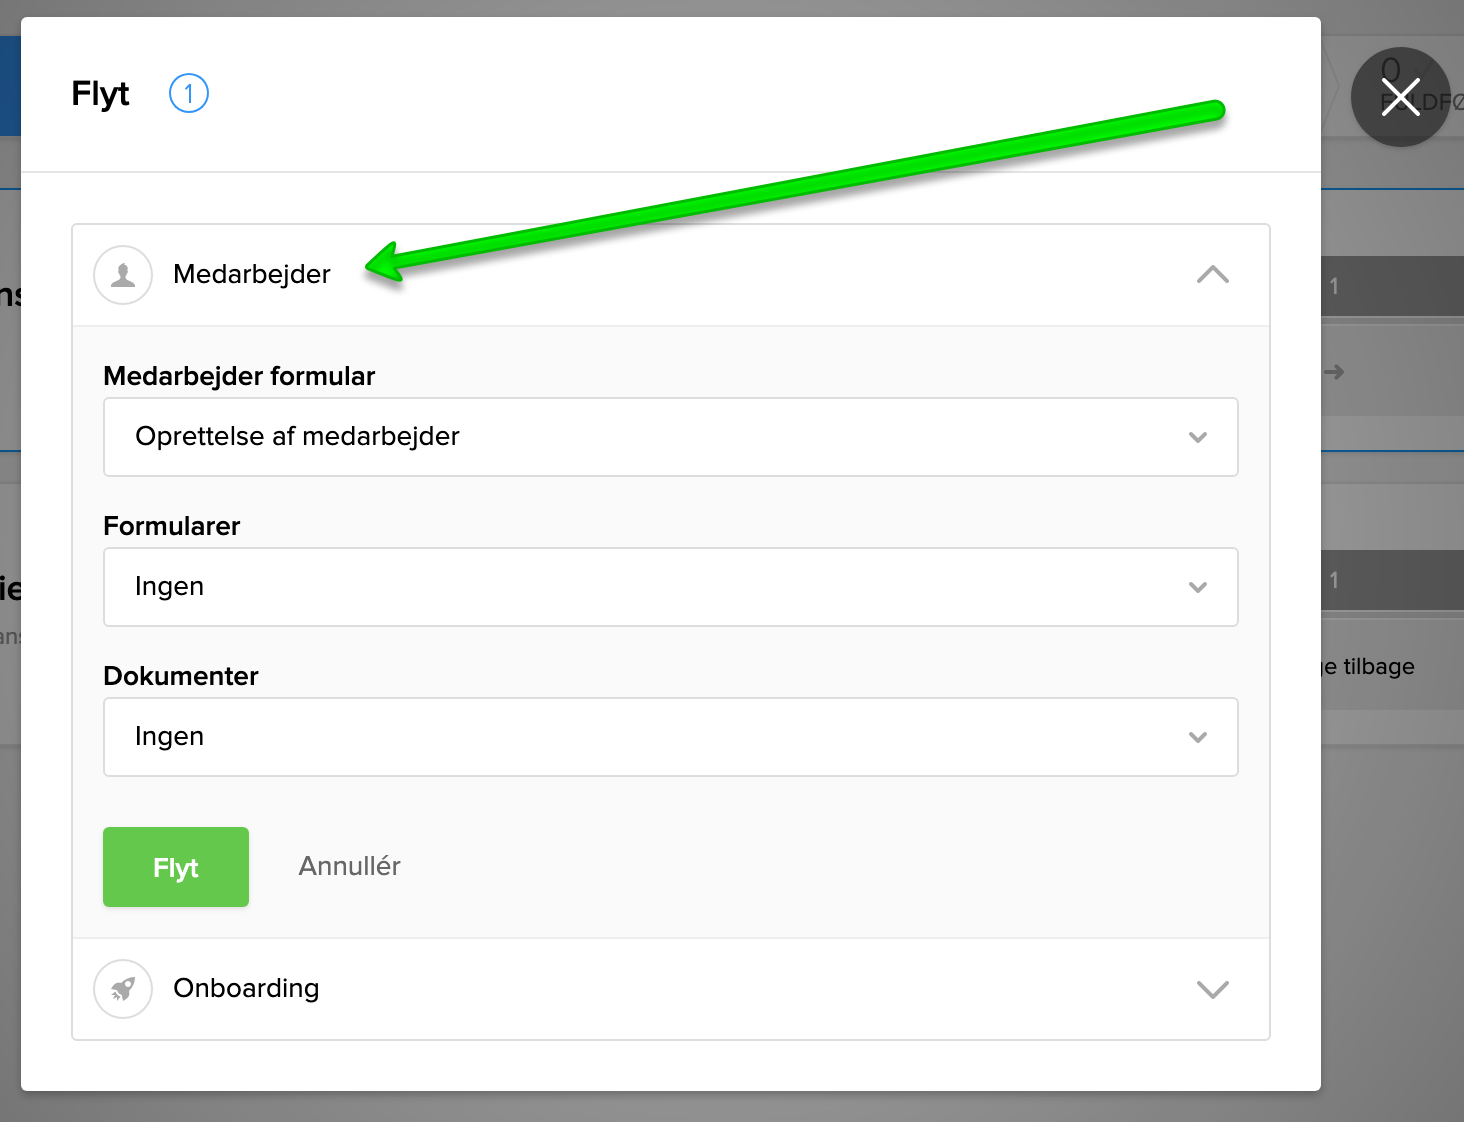Viewport: 1464px width, 1122px height.
Task: Click the blue circled number 1 badge
Action: point(189,94)
